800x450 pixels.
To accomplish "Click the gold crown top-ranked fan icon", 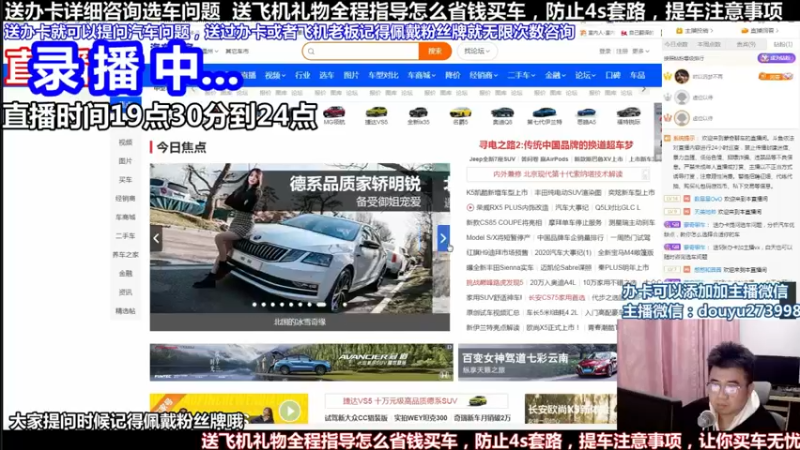I will [x=667, y=77].
